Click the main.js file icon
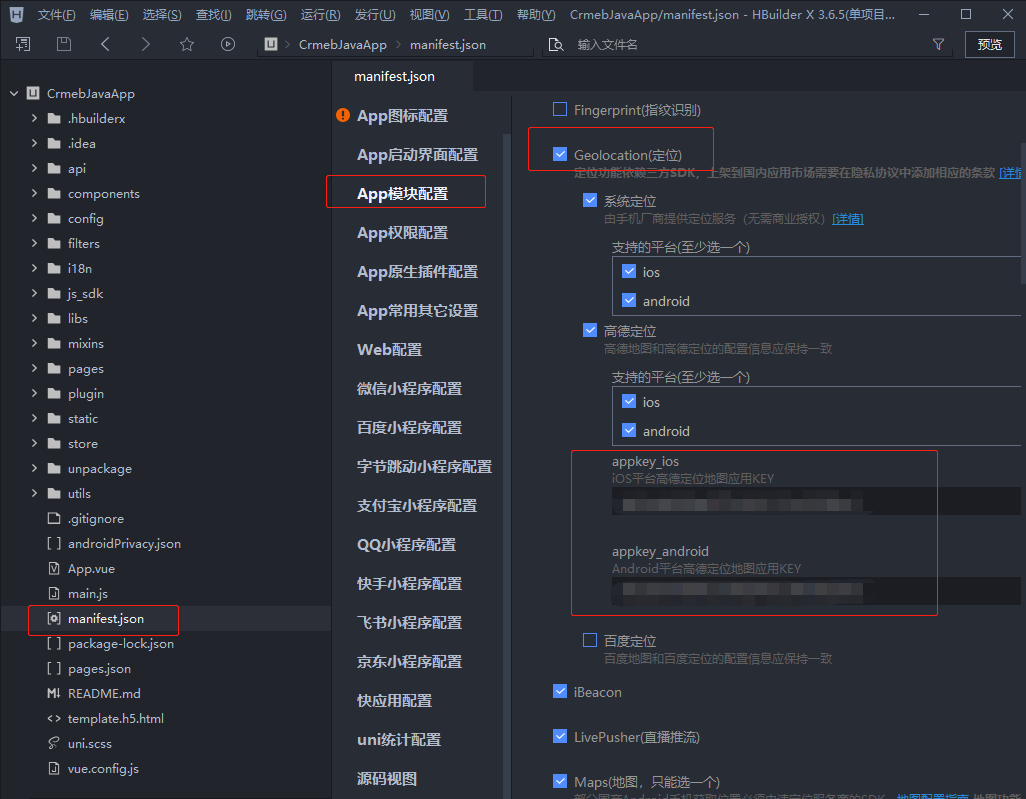This screenshot has width=1026, height=799. pyautogui.click(x=54, y=594)
